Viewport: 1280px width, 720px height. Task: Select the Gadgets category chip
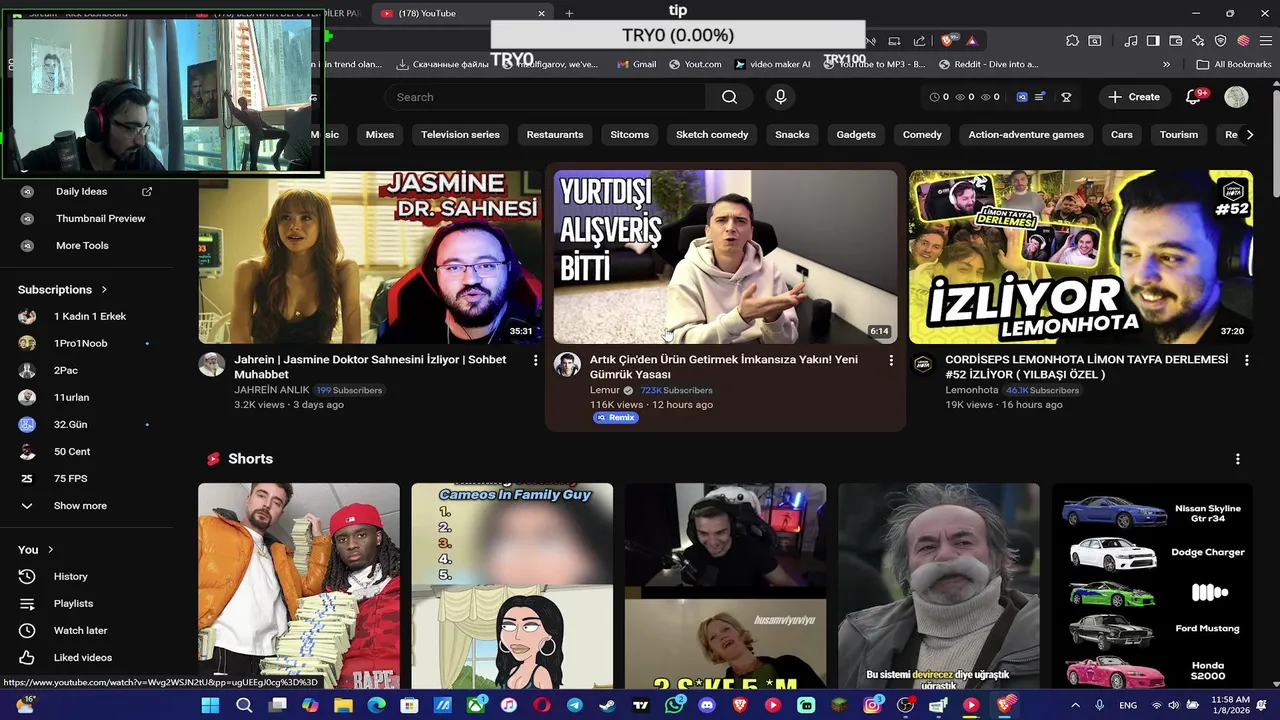coord(856,135)
